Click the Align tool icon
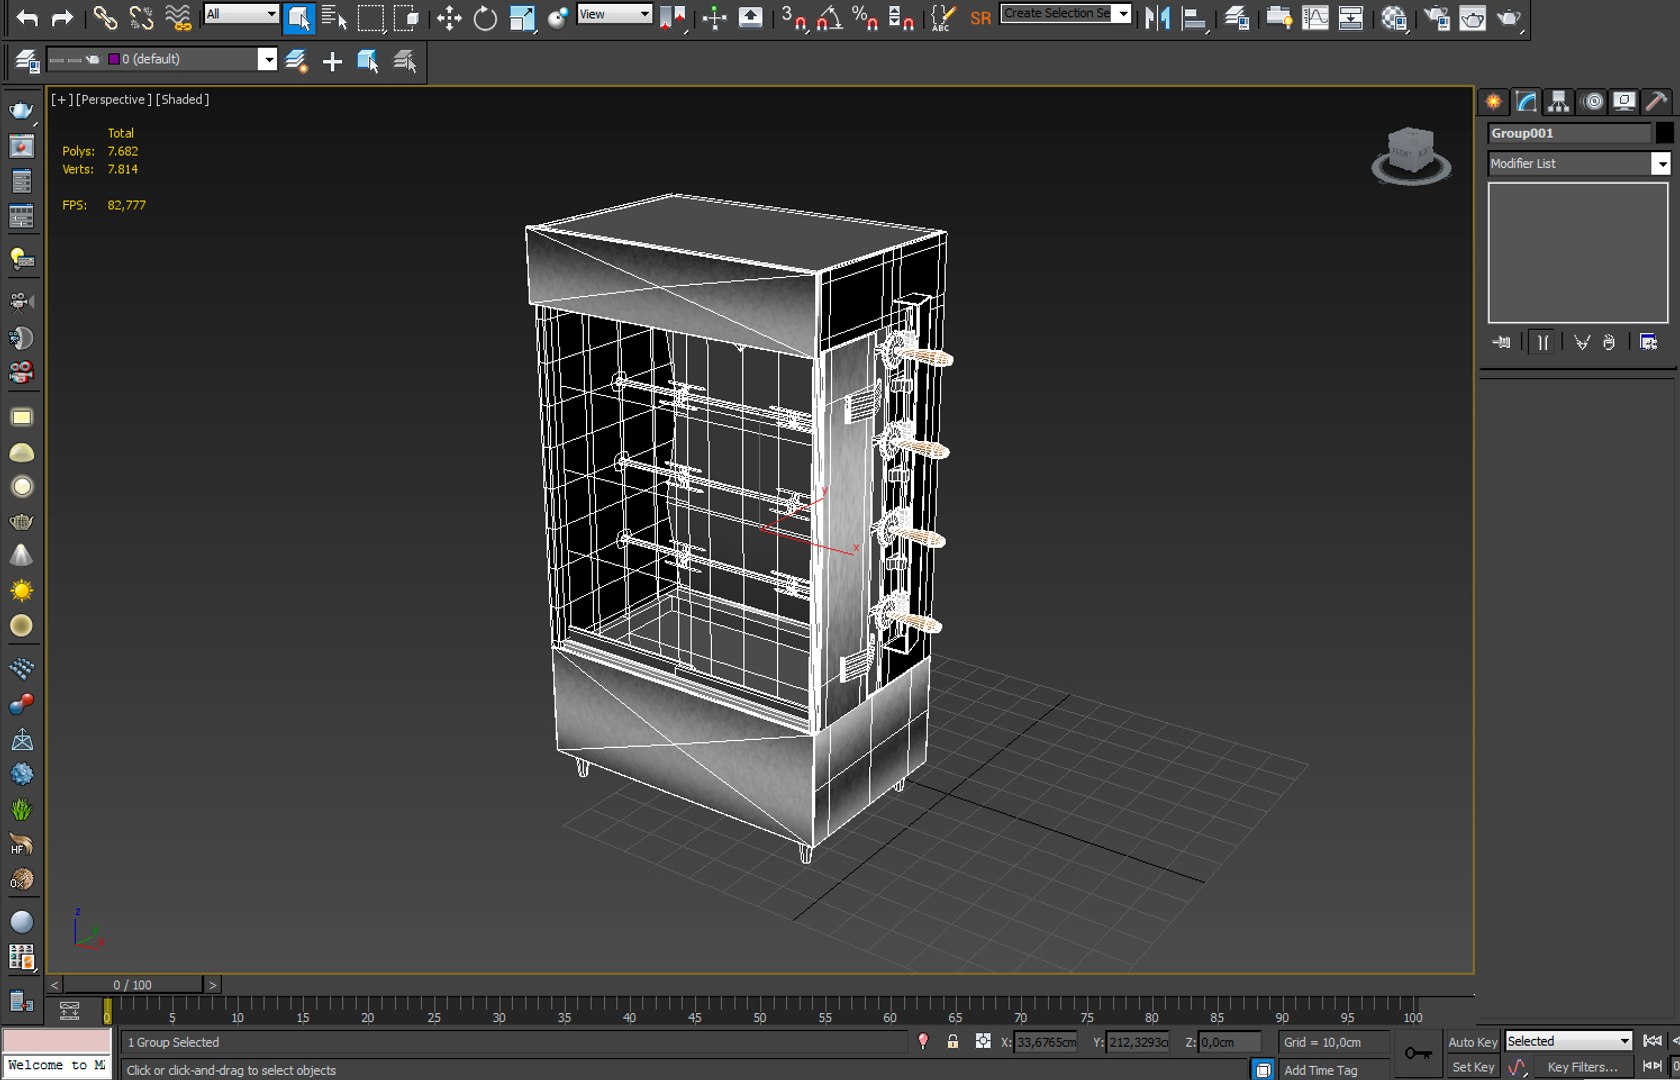 coord(1194,17)
